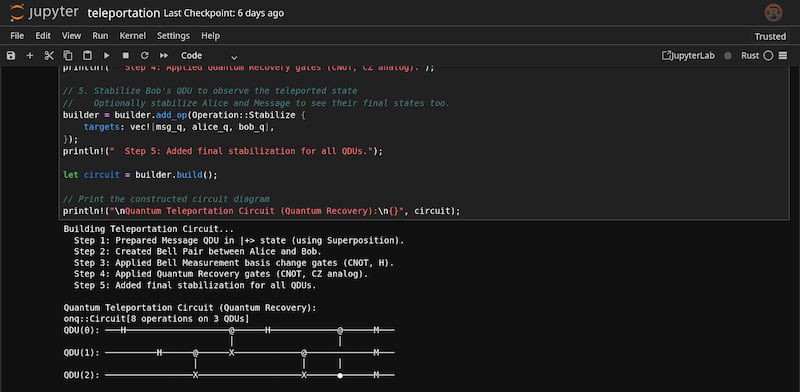The width and height of the screenshot is (800, 392).
Task: Interrupt the kernel with the stop icon
Action: coord(126,56)
